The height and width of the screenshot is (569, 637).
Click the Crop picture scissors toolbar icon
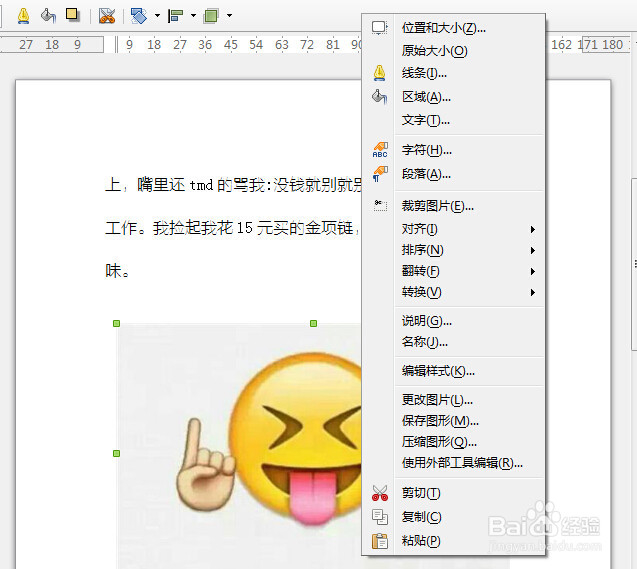point(107,16)
